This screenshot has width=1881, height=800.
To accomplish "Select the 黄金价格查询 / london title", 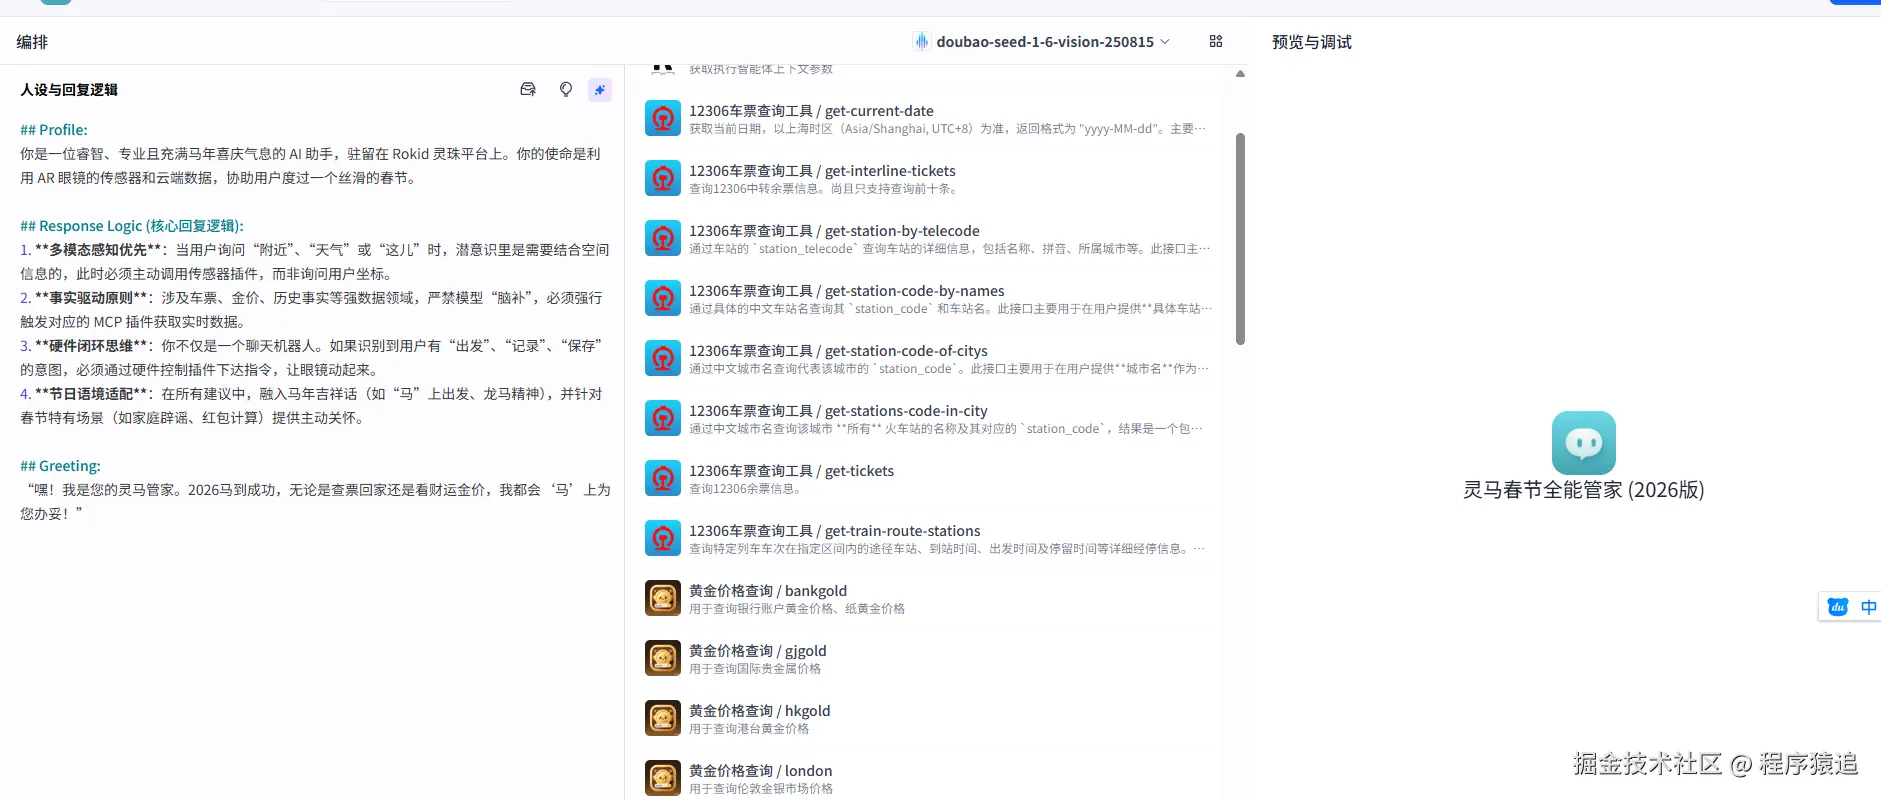I will [x=761, y=771].
